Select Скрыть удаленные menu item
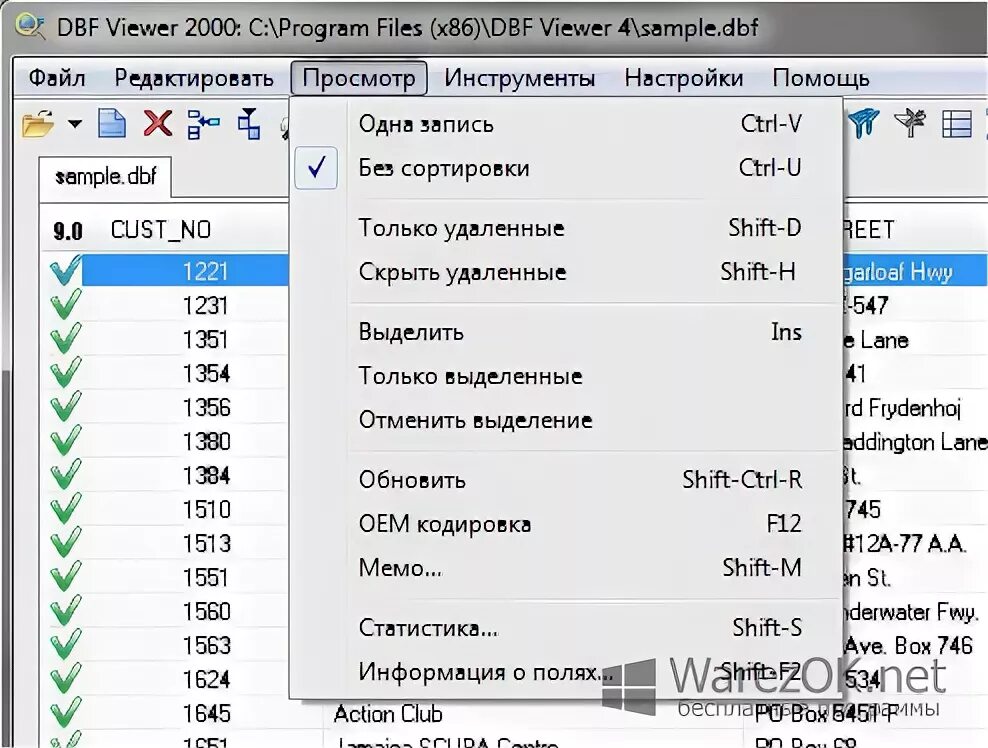The image size is (988, 748). (566, 272)
